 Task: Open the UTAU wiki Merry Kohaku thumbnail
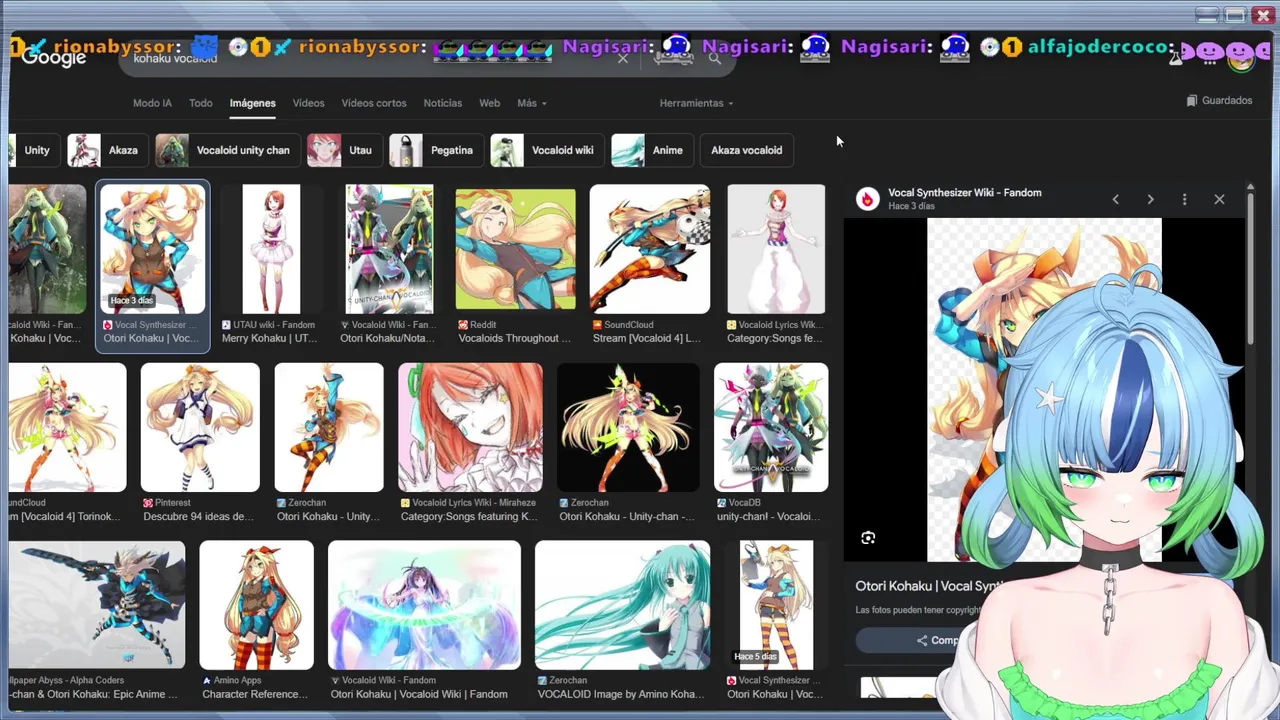click(x=271, y=249)
